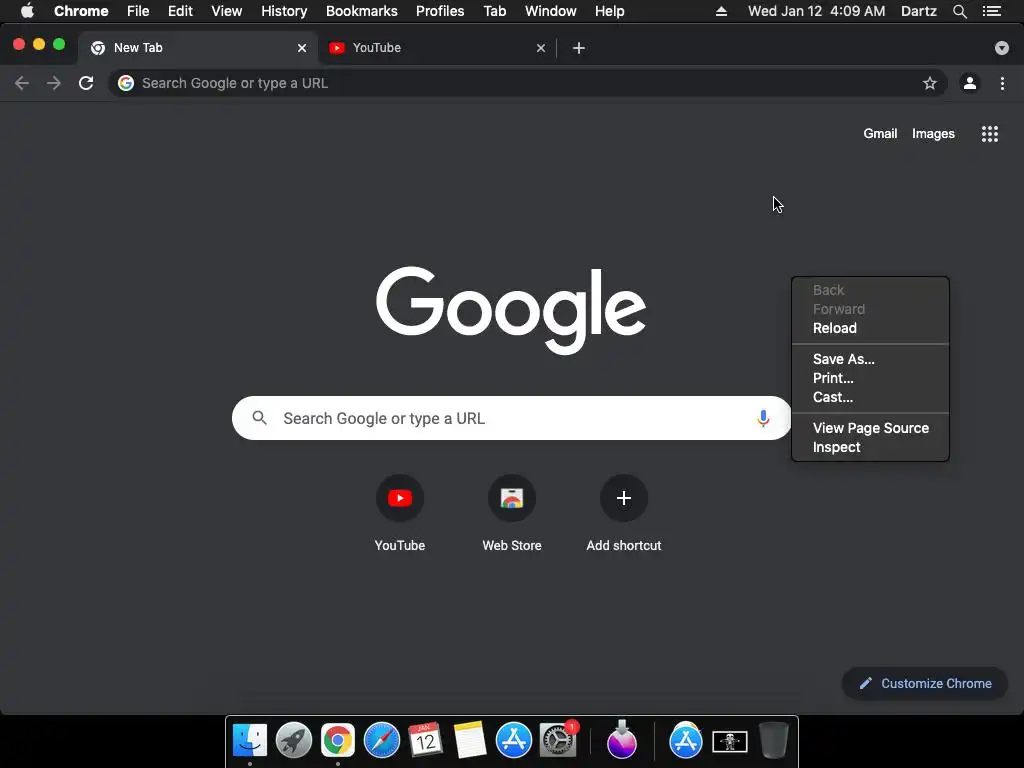Image resolution: width=1024 pixels, height=768 pixels.
Task: Click the Apple menu logo
Action: [27, 11]
